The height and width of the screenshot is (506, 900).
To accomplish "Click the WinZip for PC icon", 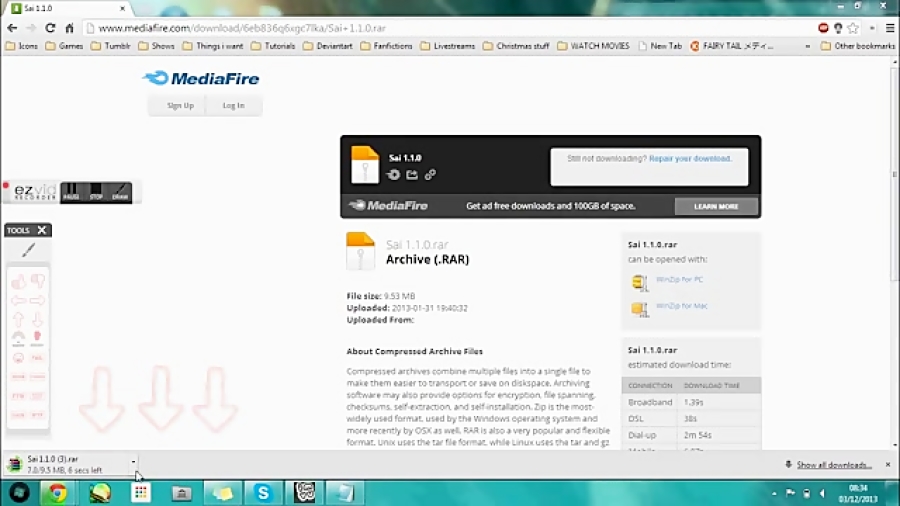I will coord(639,282).
